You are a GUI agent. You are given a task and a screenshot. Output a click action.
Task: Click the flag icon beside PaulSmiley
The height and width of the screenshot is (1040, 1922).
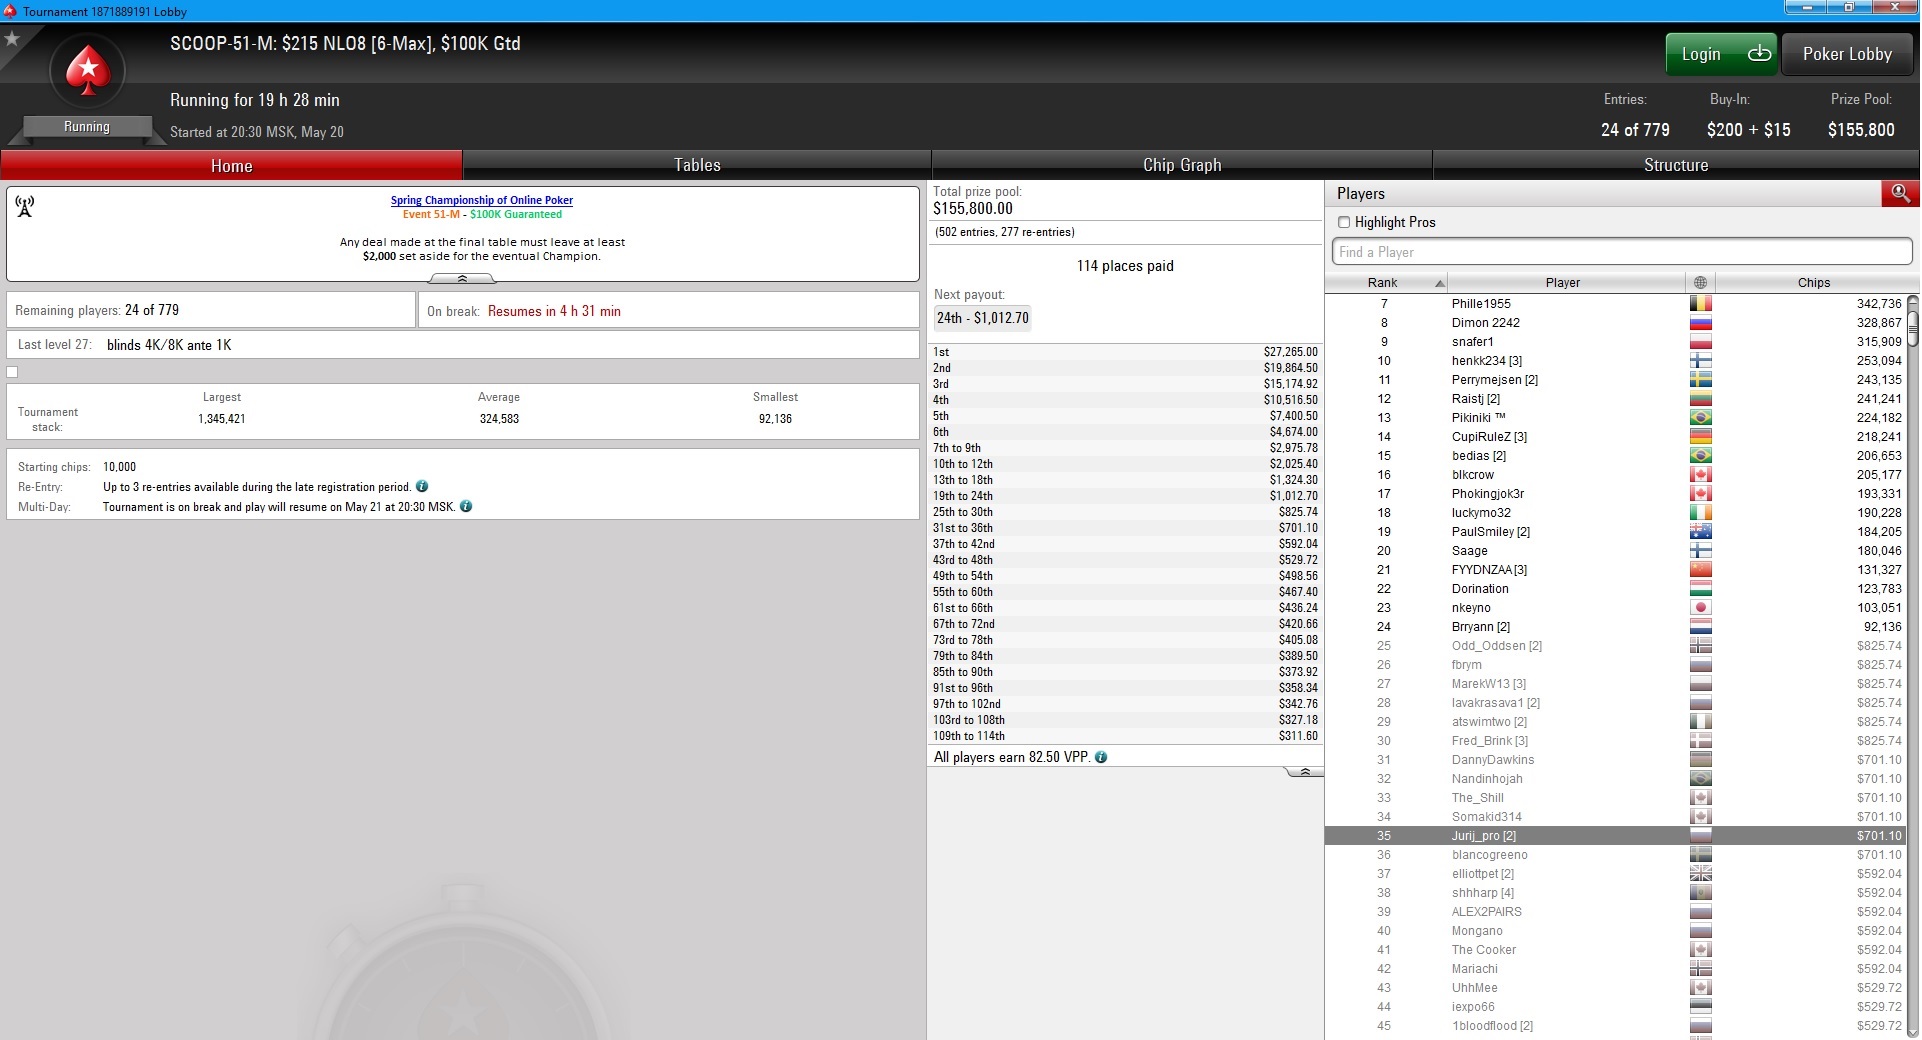click(1700, 532)
